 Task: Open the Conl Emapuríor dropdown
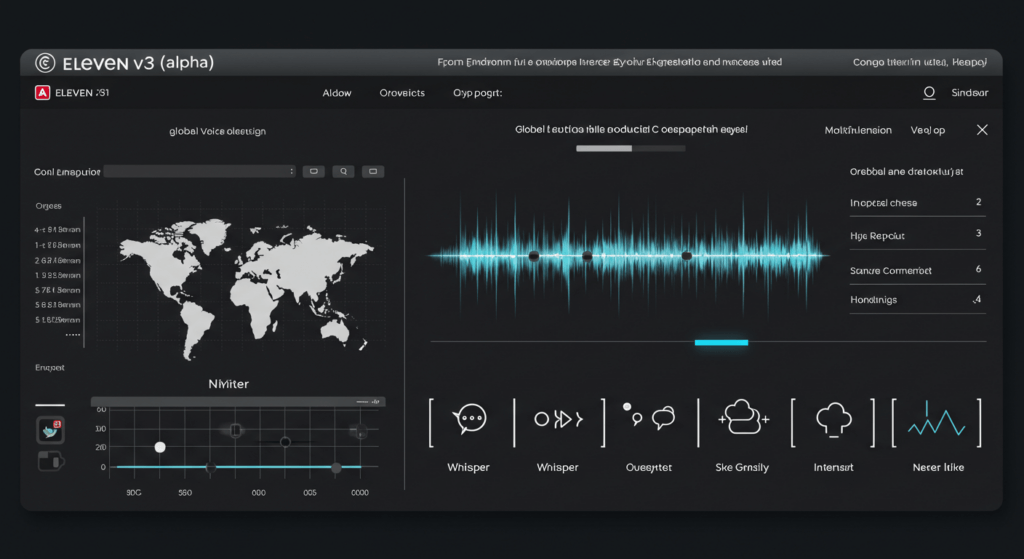(x=199, y=171)
